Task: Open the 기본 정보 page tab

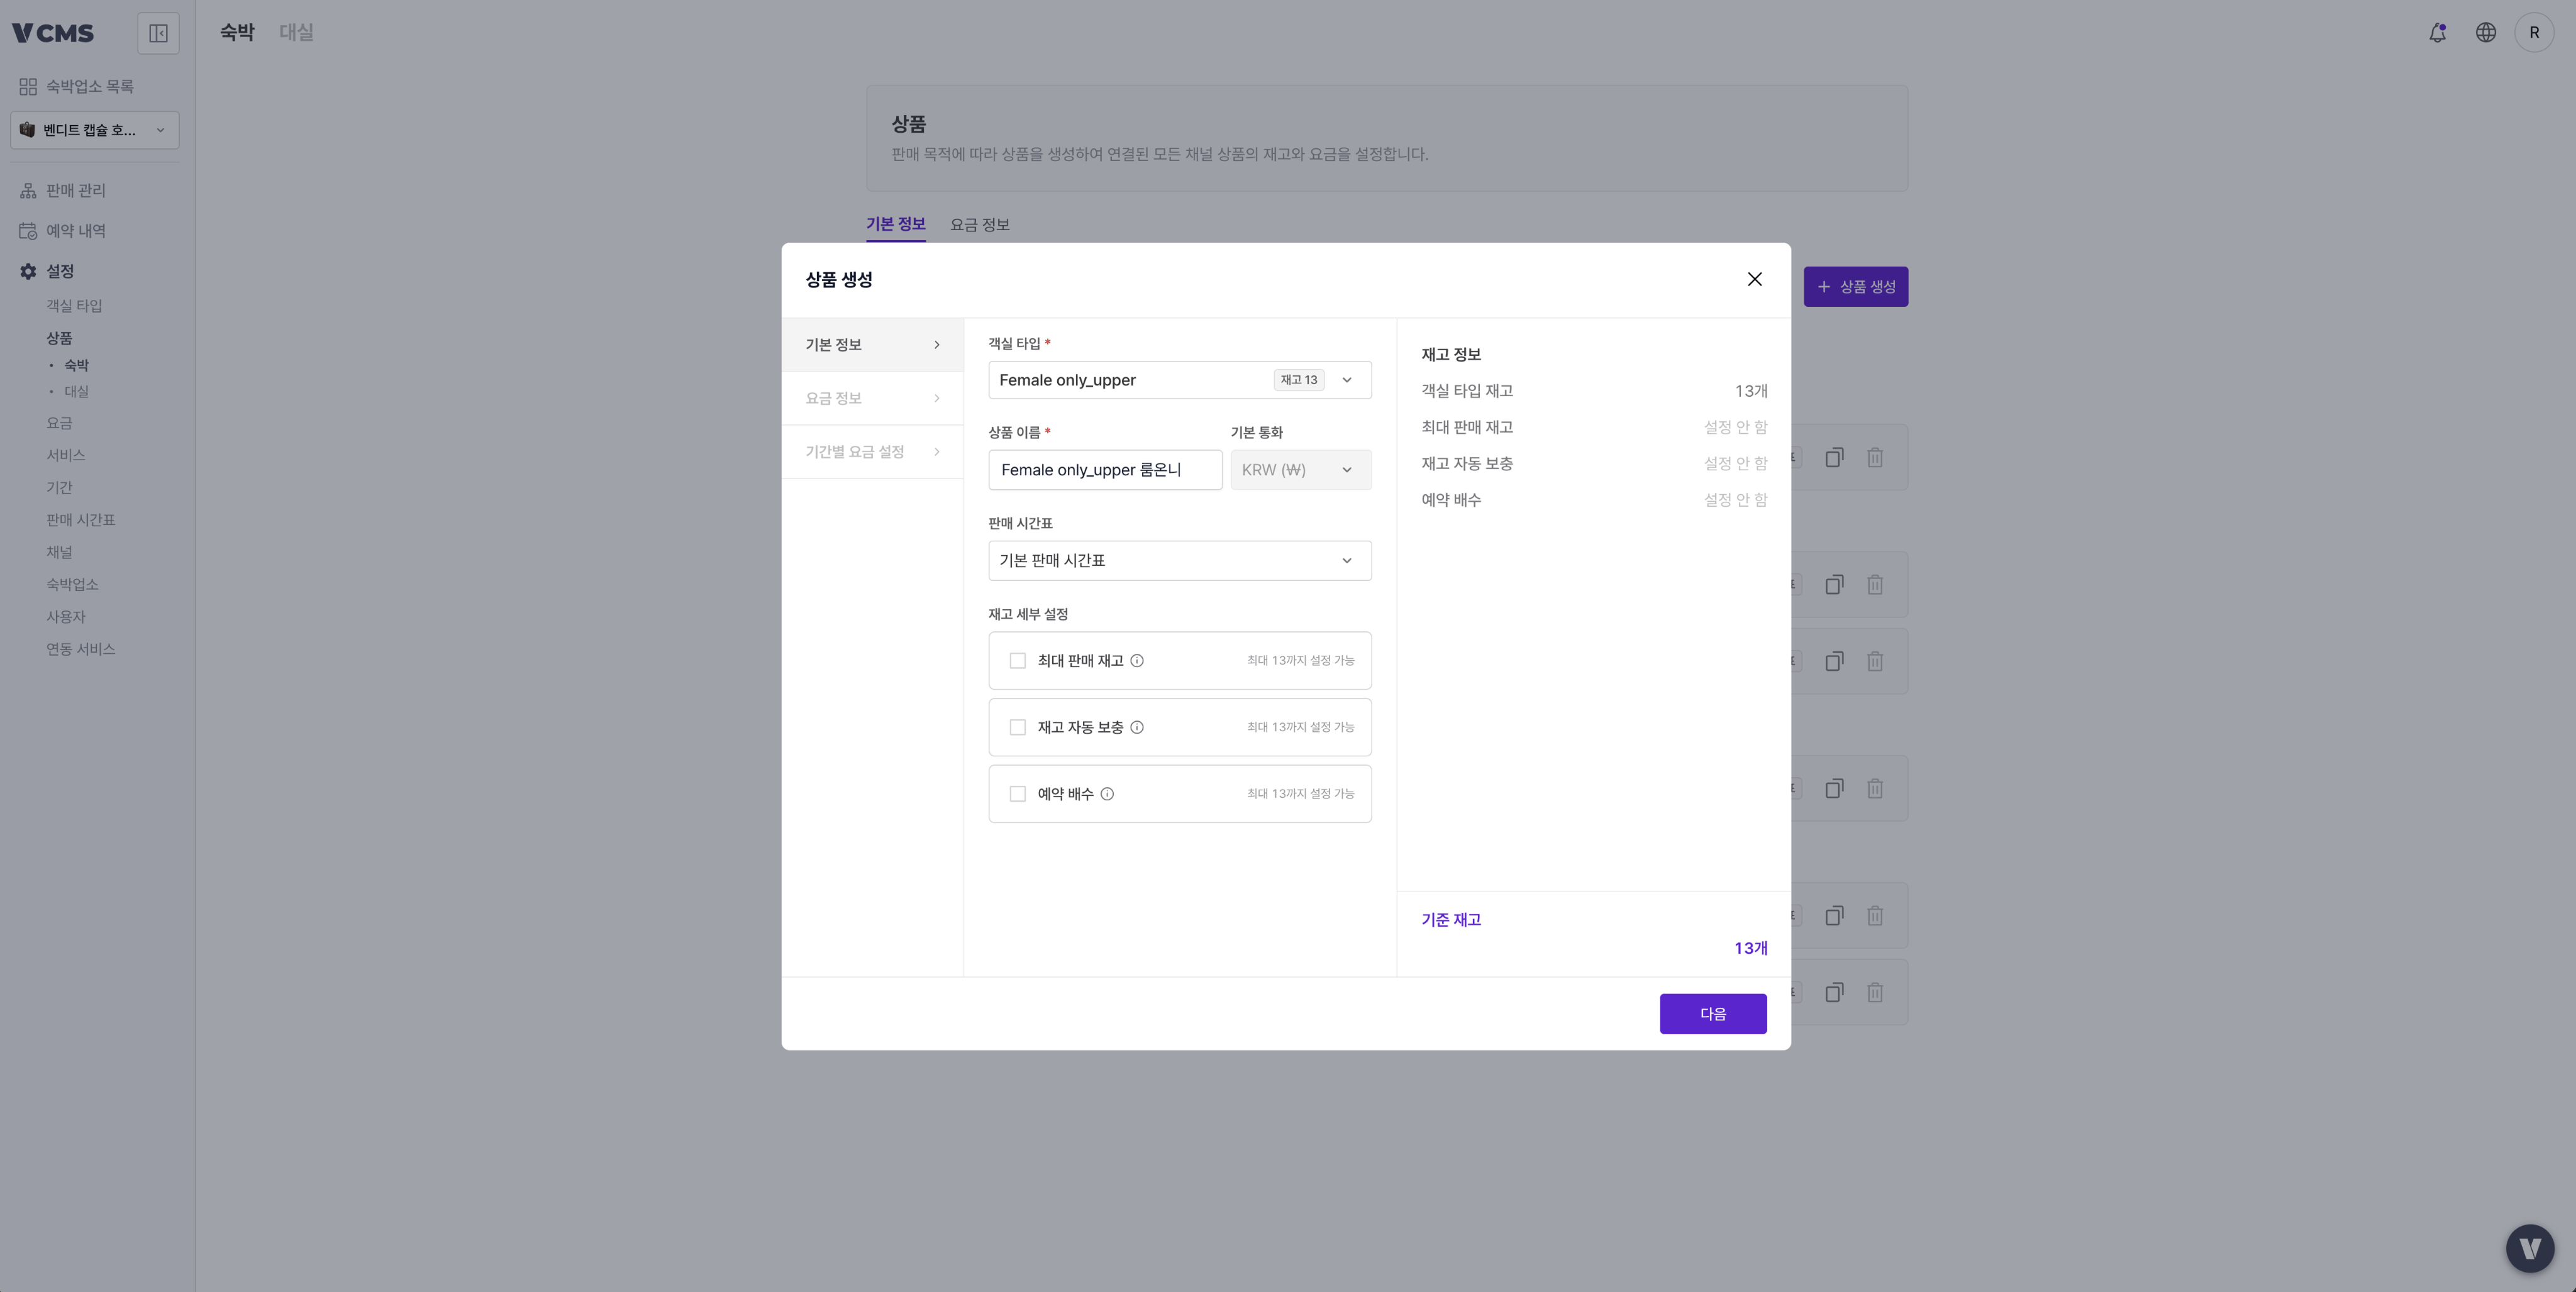Action: tap(895, 224)
